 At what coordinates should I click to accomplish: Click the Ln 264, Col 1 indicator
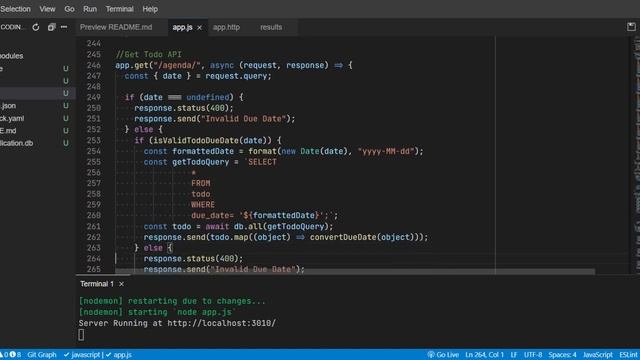484,355
